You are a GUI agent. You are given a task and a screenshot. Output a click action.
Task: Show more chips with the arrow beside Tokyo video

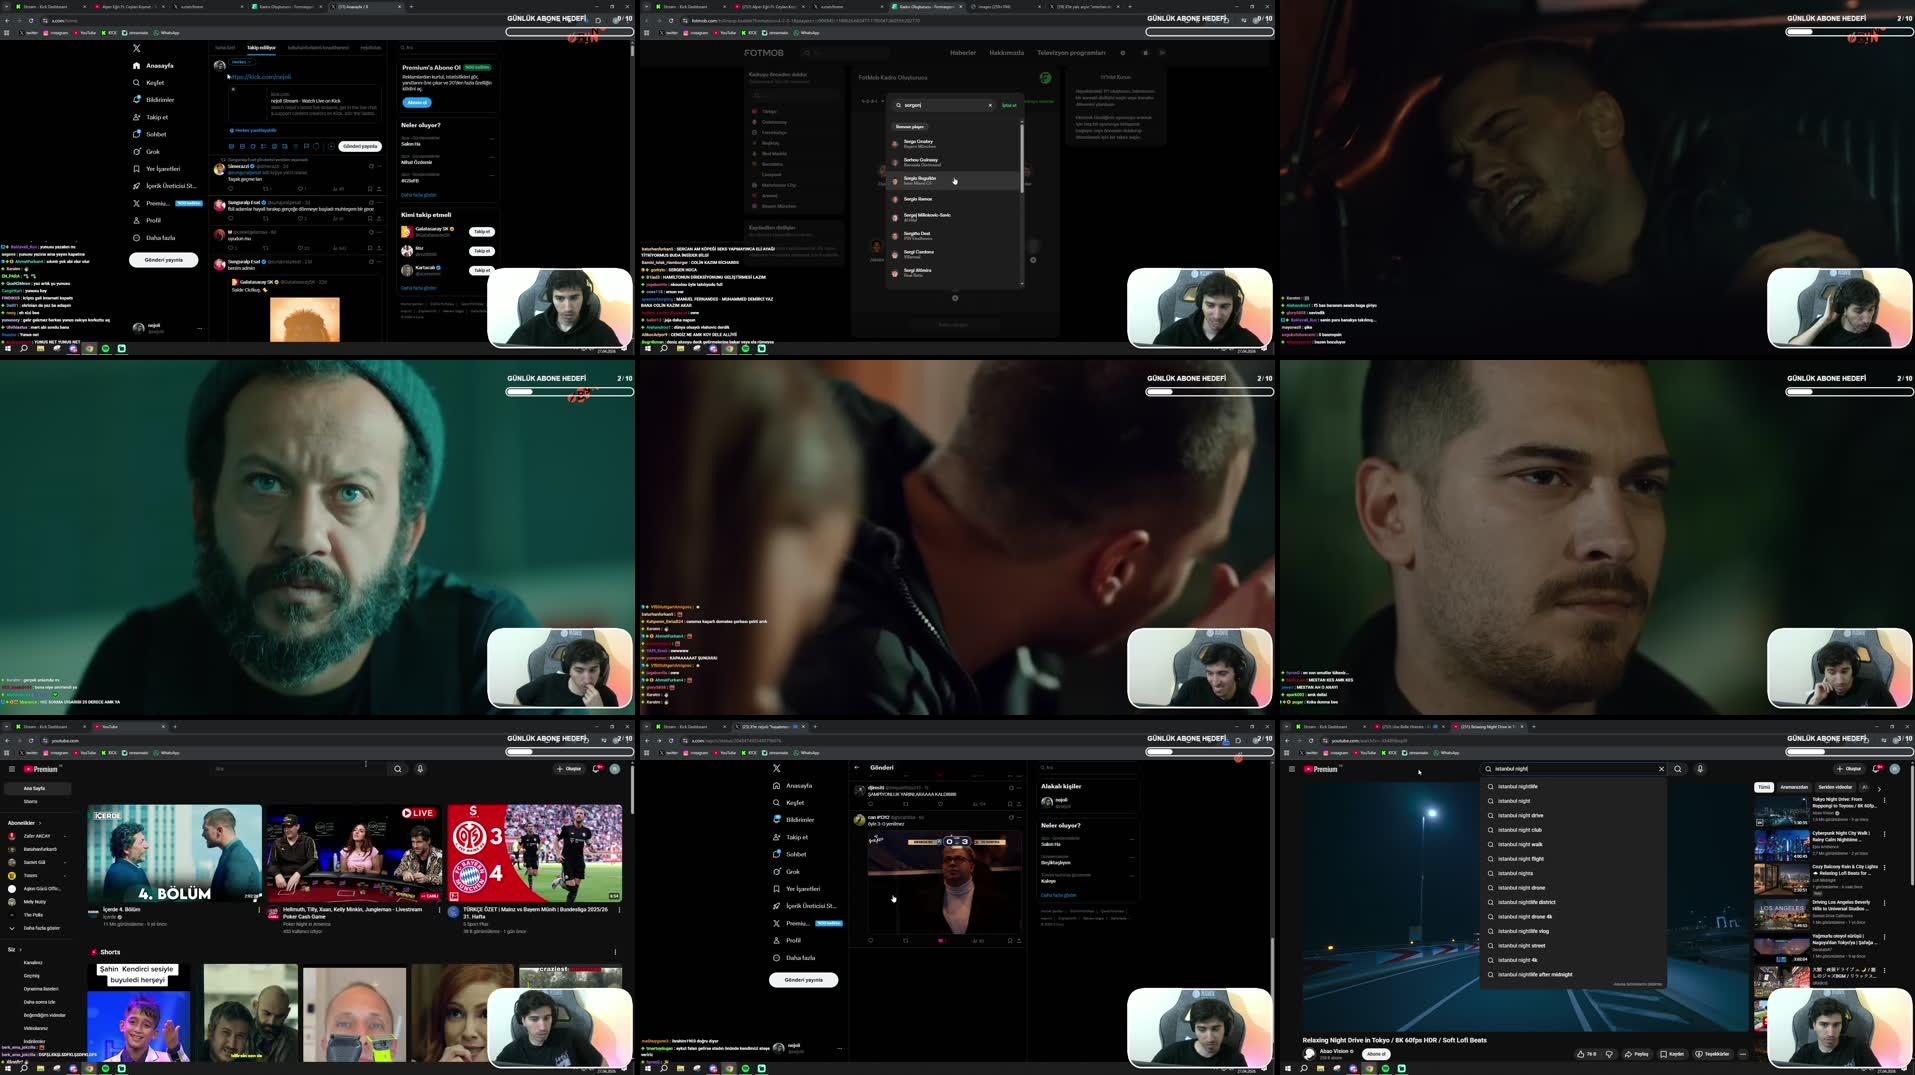1879,789
